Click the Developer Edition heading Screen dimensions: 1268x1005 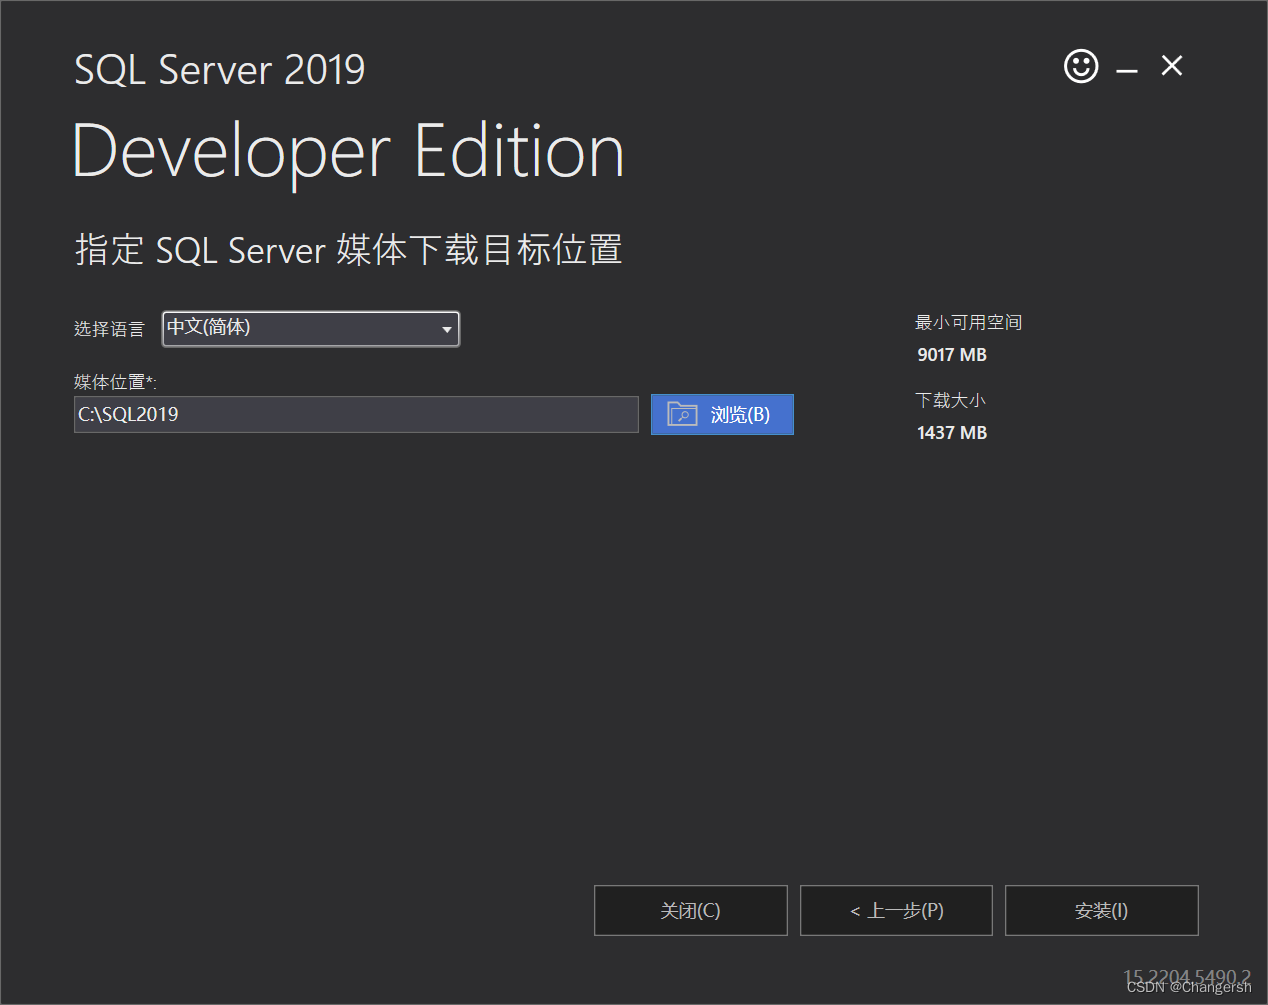click(349, 152)
